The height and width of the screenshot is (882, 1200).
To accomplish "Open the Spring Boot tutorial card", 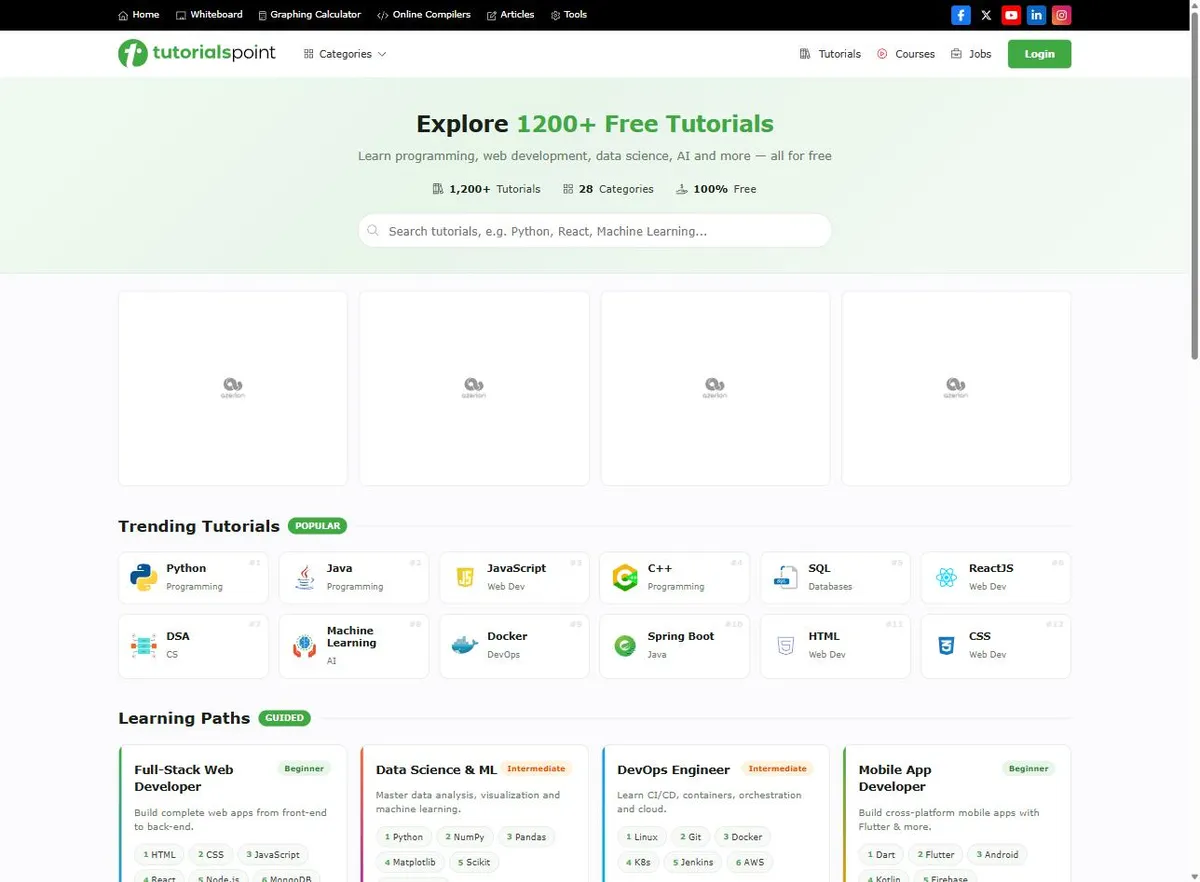I will [x=675, y=646].
